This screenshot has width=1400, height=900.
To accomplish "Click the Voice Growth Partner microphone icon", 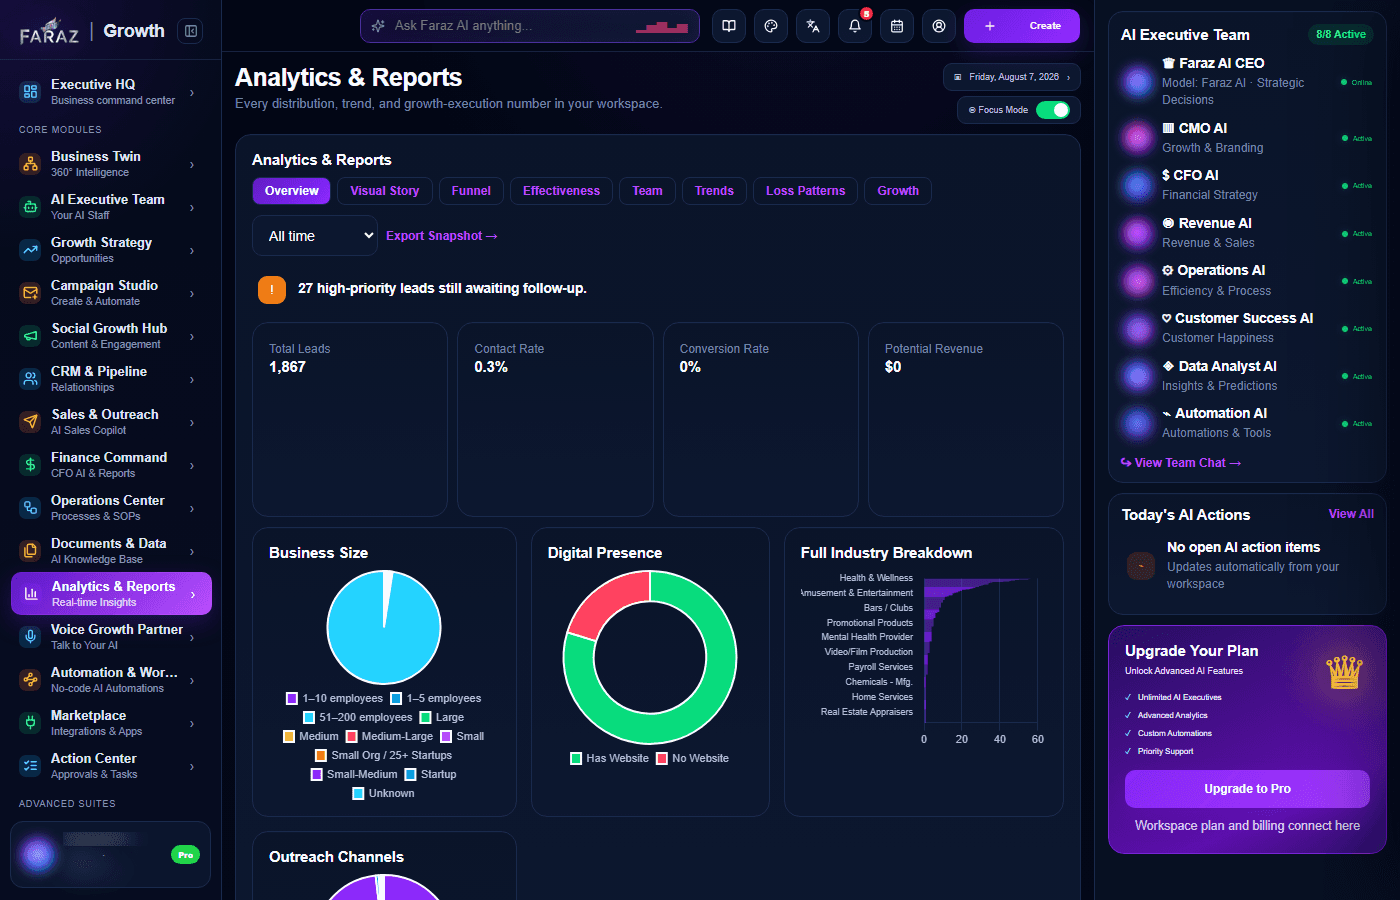I will pyautogui.click(x=30, y=637).
